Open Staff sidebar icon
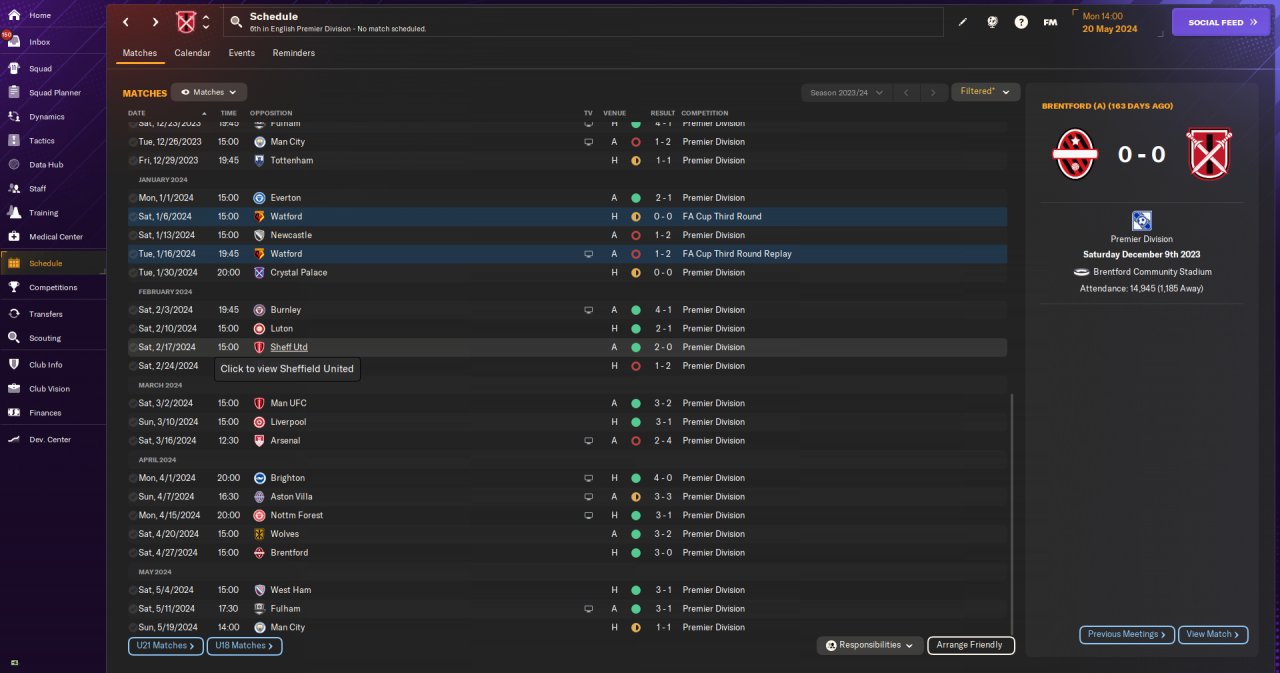The height and width of the screenshot is (673, 1280). 14,188
